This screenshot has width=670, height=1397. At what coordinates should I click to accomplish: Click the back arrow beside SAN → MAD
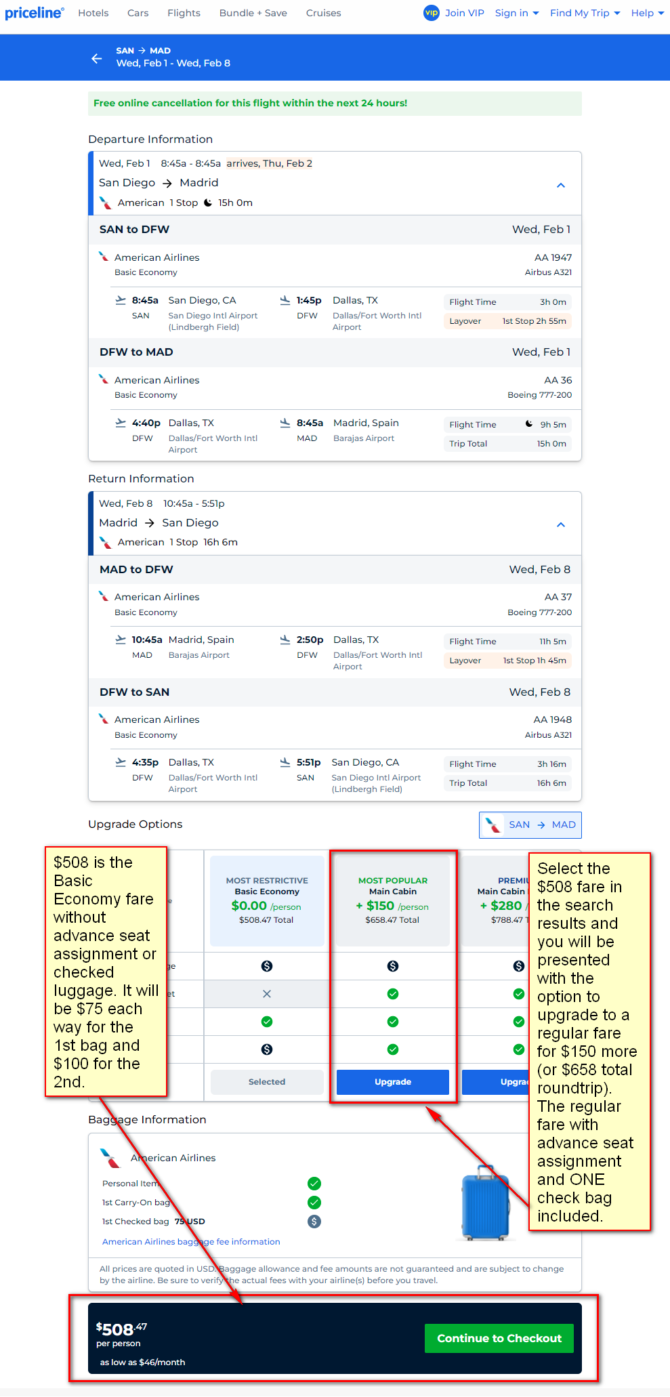tap(97, 58)
